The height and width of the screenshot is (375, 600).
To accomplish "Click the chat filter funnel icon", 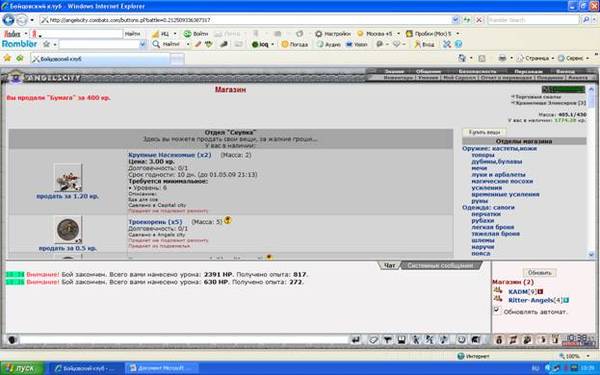I will point(387,340).
